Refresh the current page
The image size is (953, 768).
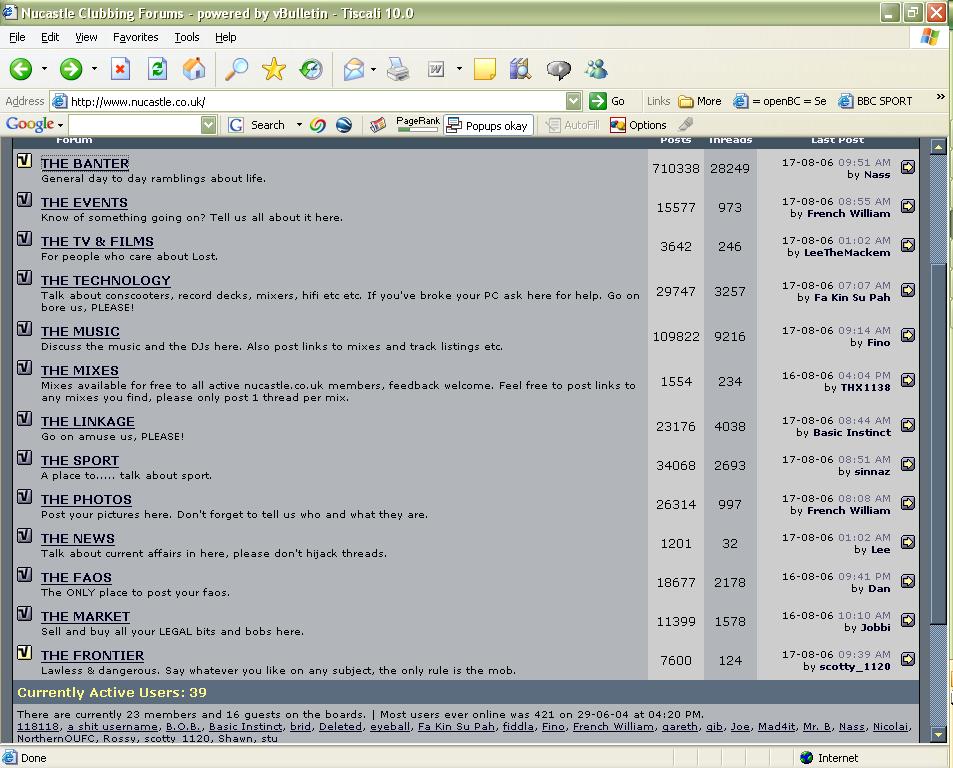click(157, 69)
